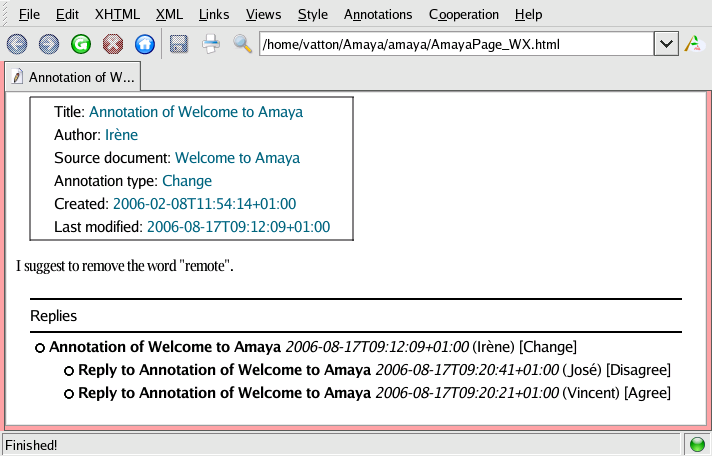Save document using the floppy disk icon
Screen dimensions: 712x456
179,44
